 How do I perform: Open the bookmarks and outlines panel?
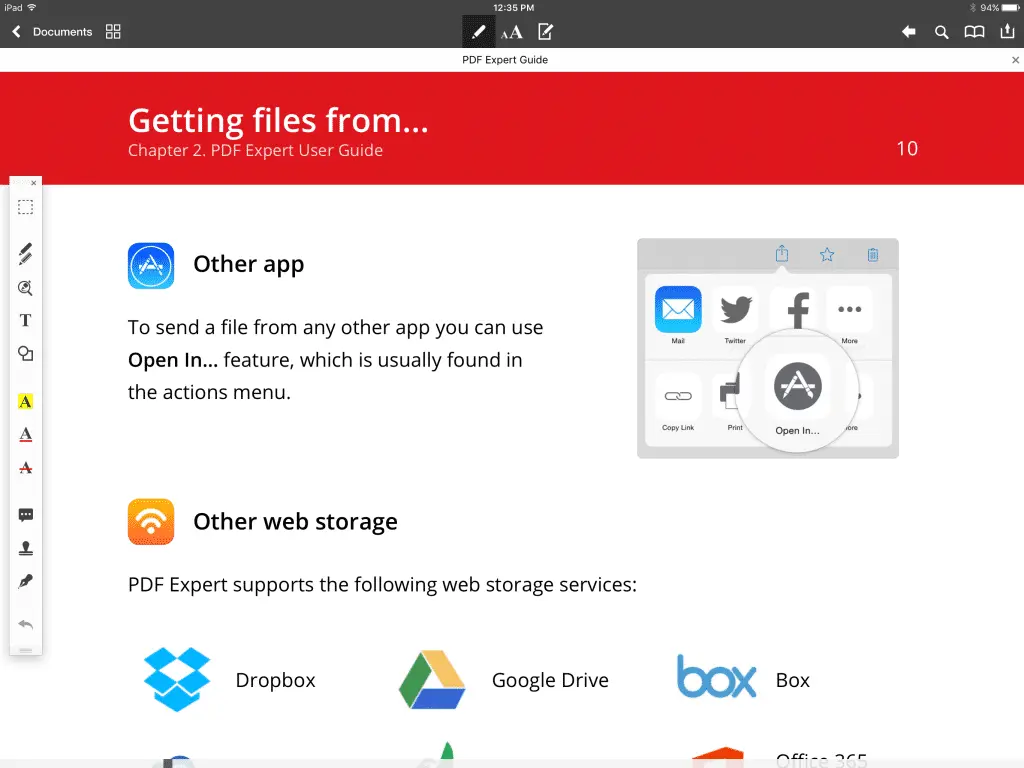pyautogui.click(x=974, y=32)
